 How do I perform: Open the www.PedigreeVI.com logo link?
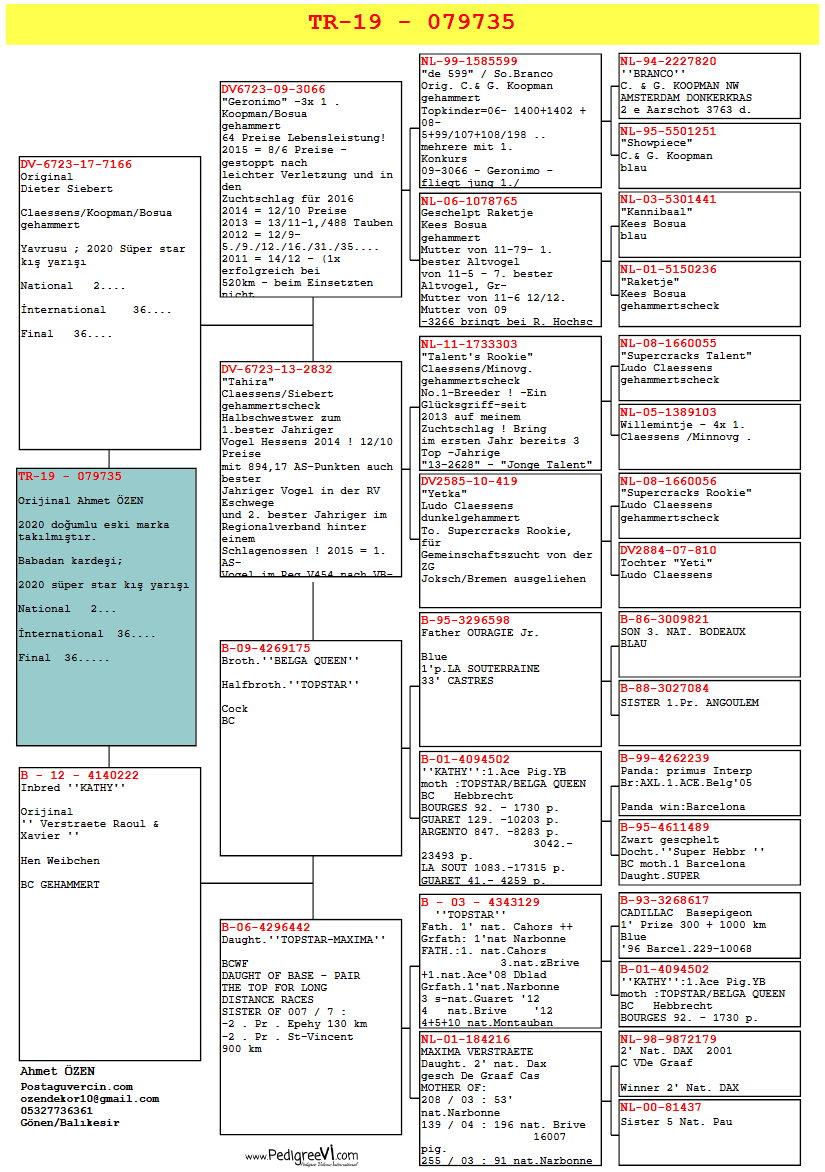coord(302,1156)
